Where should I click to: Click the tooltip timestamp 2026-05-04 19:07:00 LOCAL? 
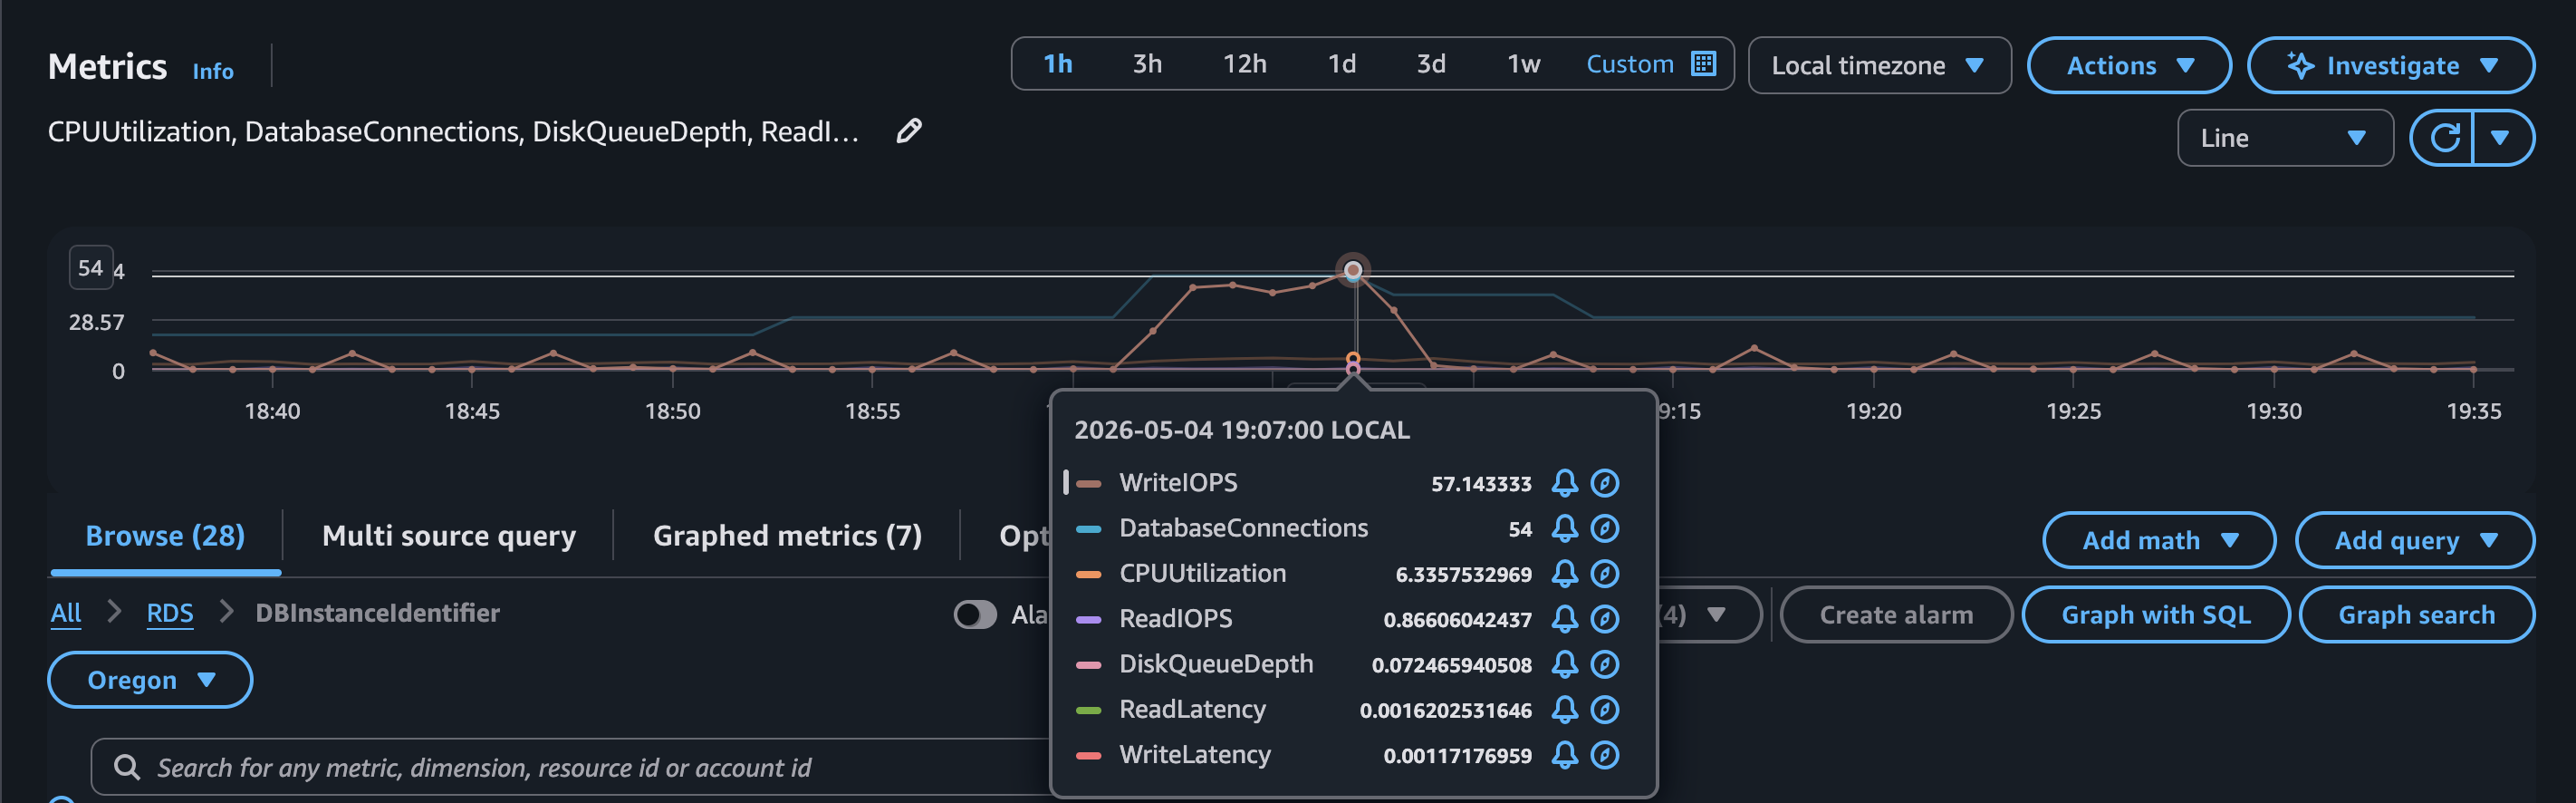(1241, 430)
